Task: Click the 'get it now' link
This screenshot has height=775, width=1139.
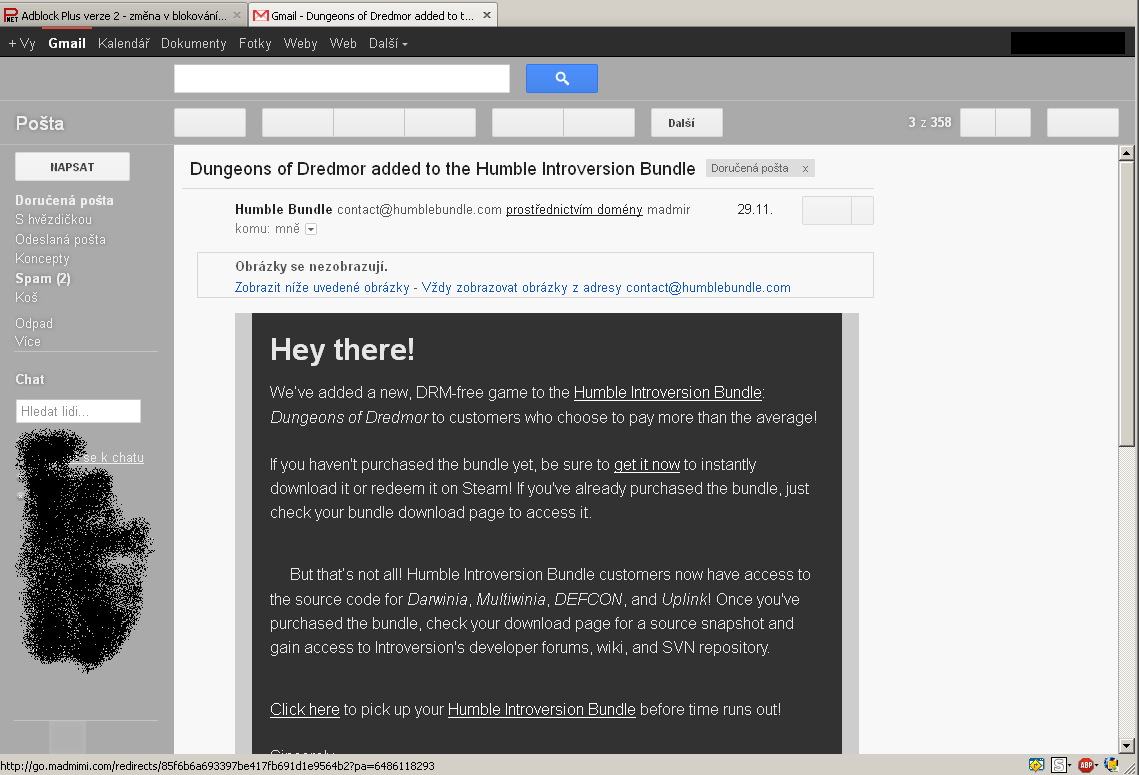Action: (x=646, y=465)
